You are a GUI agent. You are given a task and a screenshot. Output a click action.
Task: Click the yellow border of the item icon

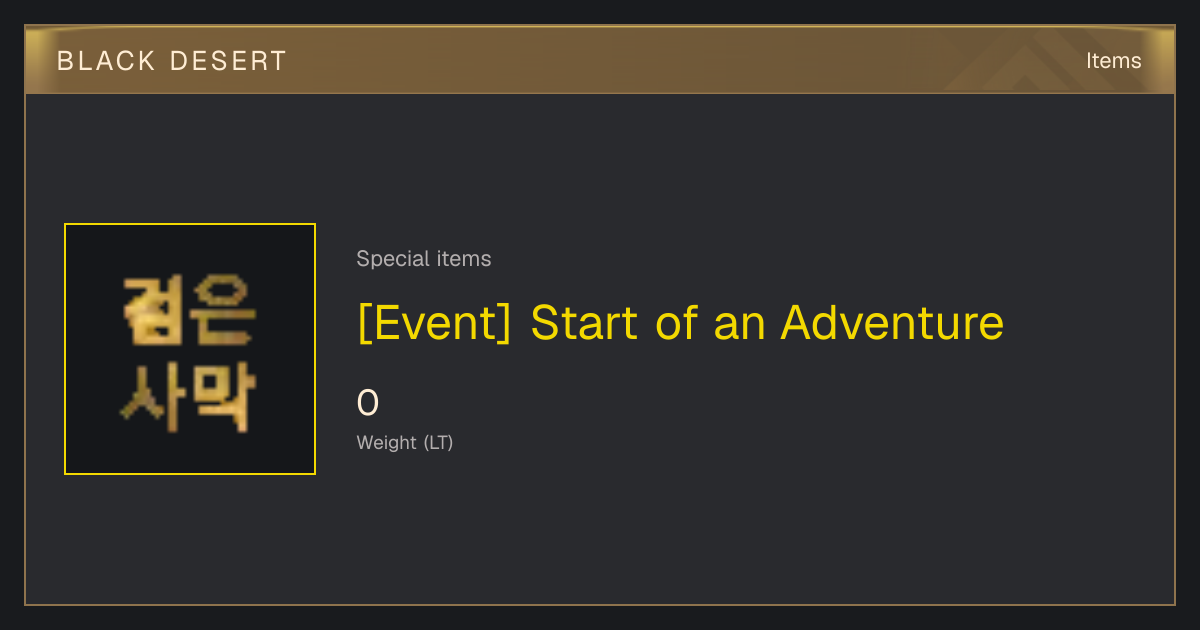pyautogui.click(x=190, y=224)
